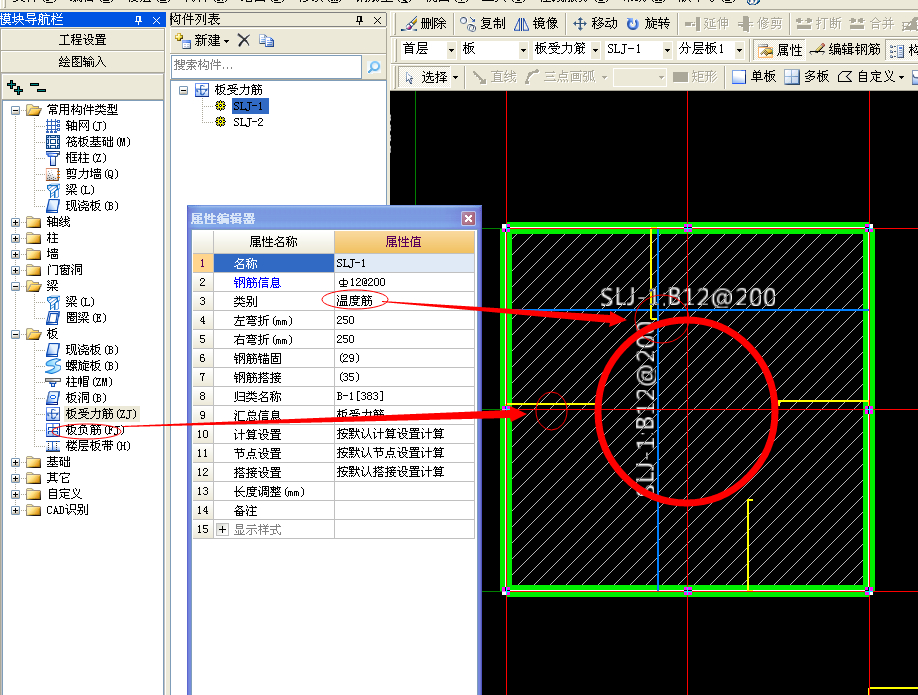This screenshot has height=695, width=918.
Task: Click the 类别 value 温度筋 cell
Action: (x=405, y=301)
